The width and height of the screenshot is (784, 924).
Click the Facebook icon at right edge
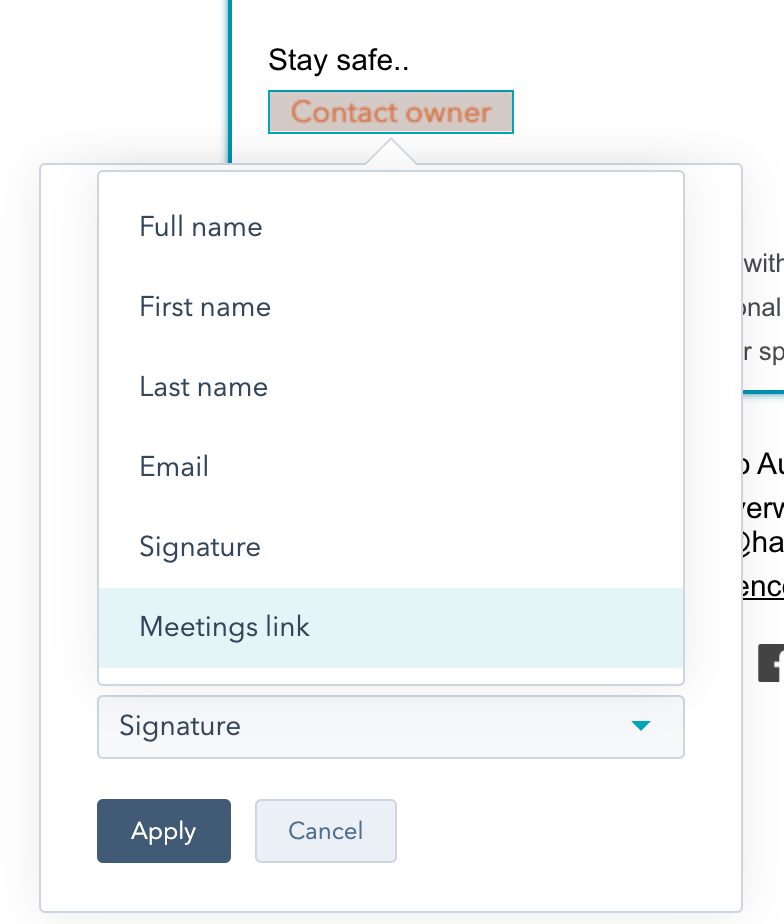(x=771, y=663)
